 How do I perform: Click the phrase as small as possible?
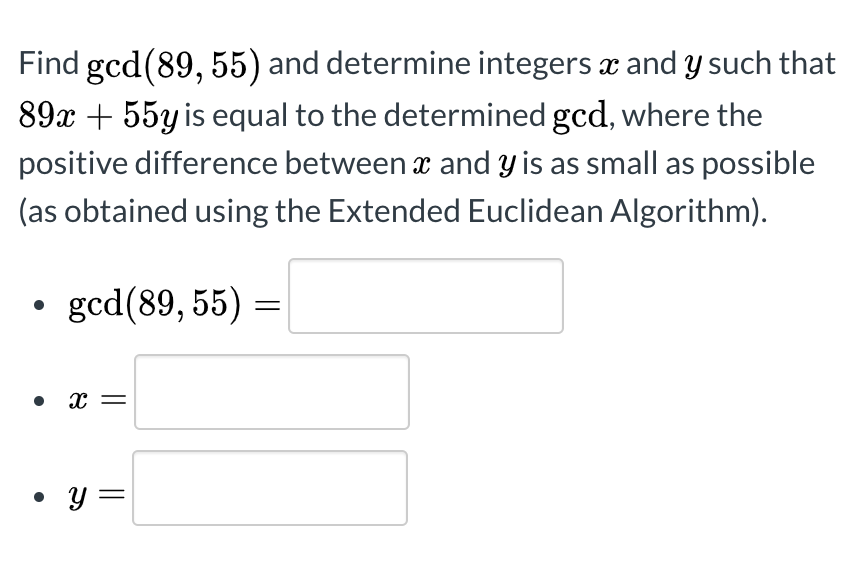coord(682,162)
